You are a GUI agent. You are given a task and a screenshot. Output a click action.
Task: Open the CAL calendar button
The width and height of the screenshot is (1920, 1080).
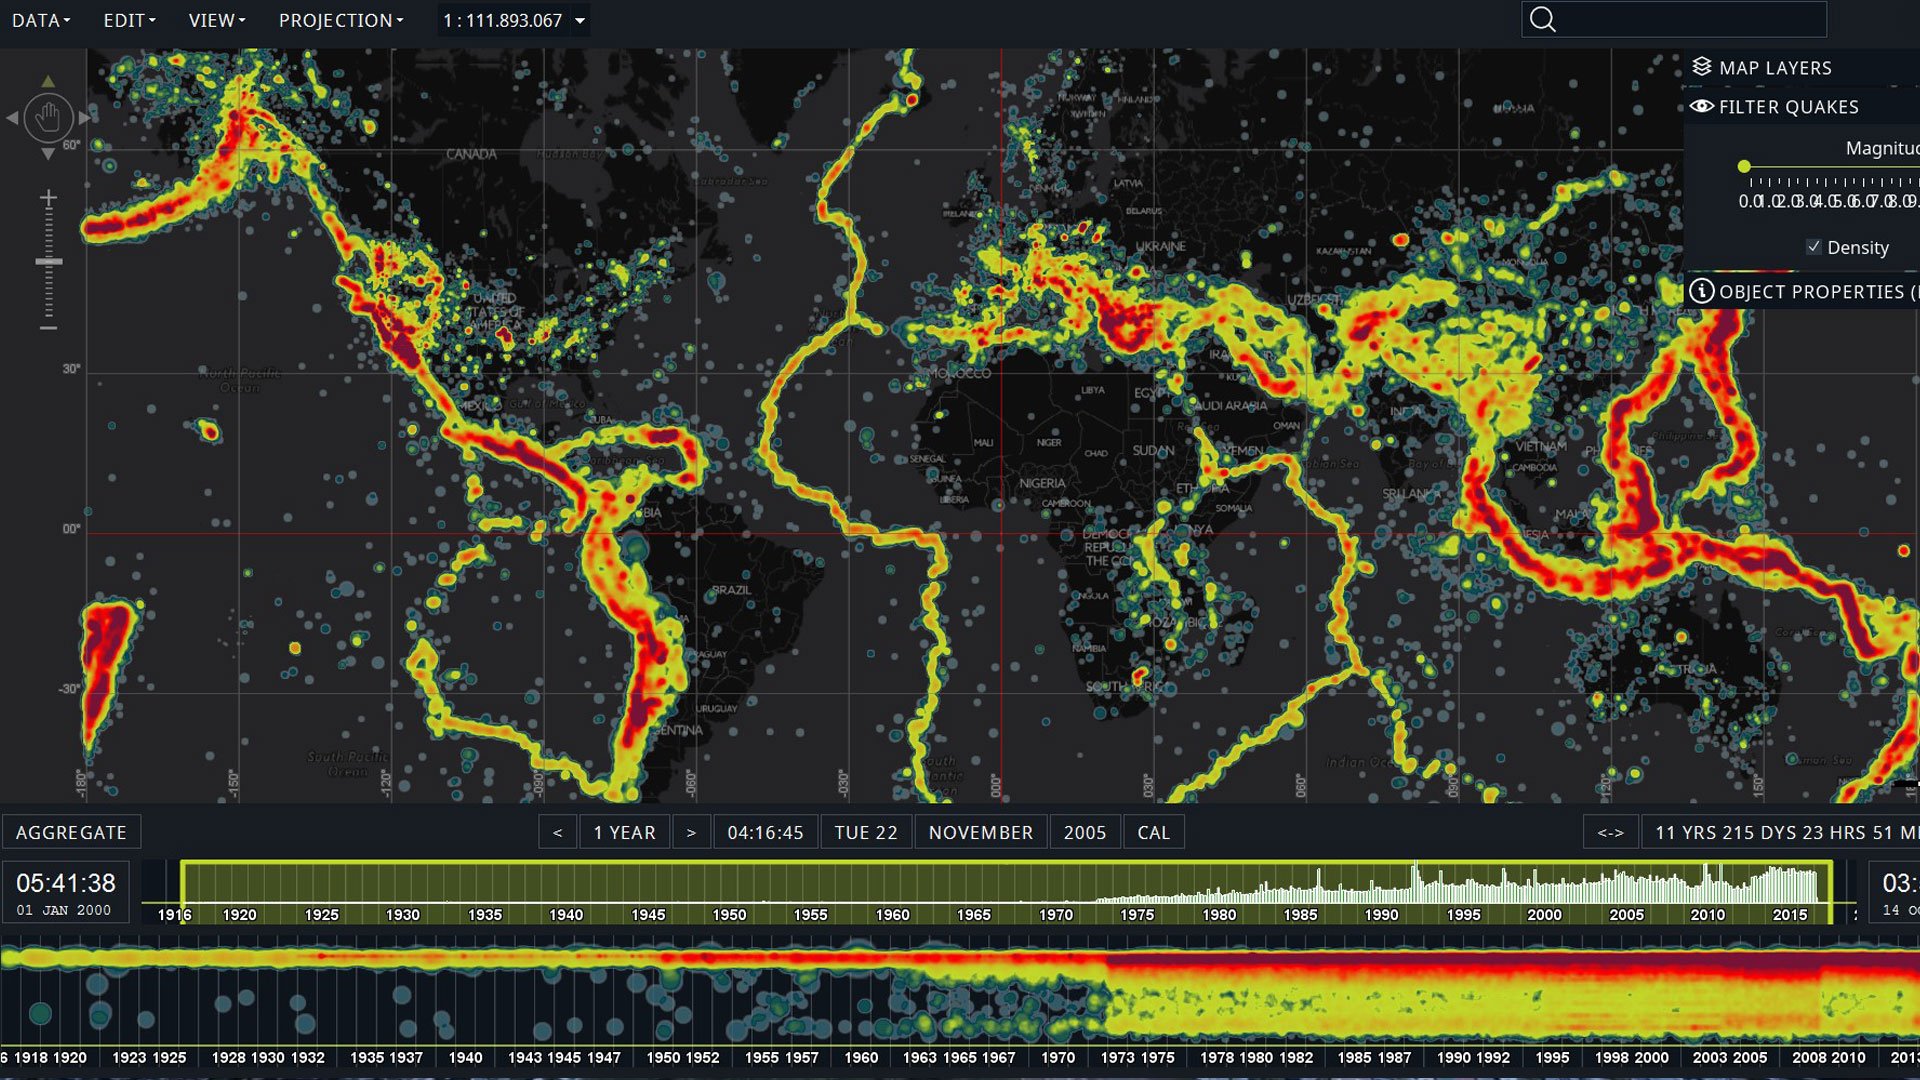(x=1153, y=832)
